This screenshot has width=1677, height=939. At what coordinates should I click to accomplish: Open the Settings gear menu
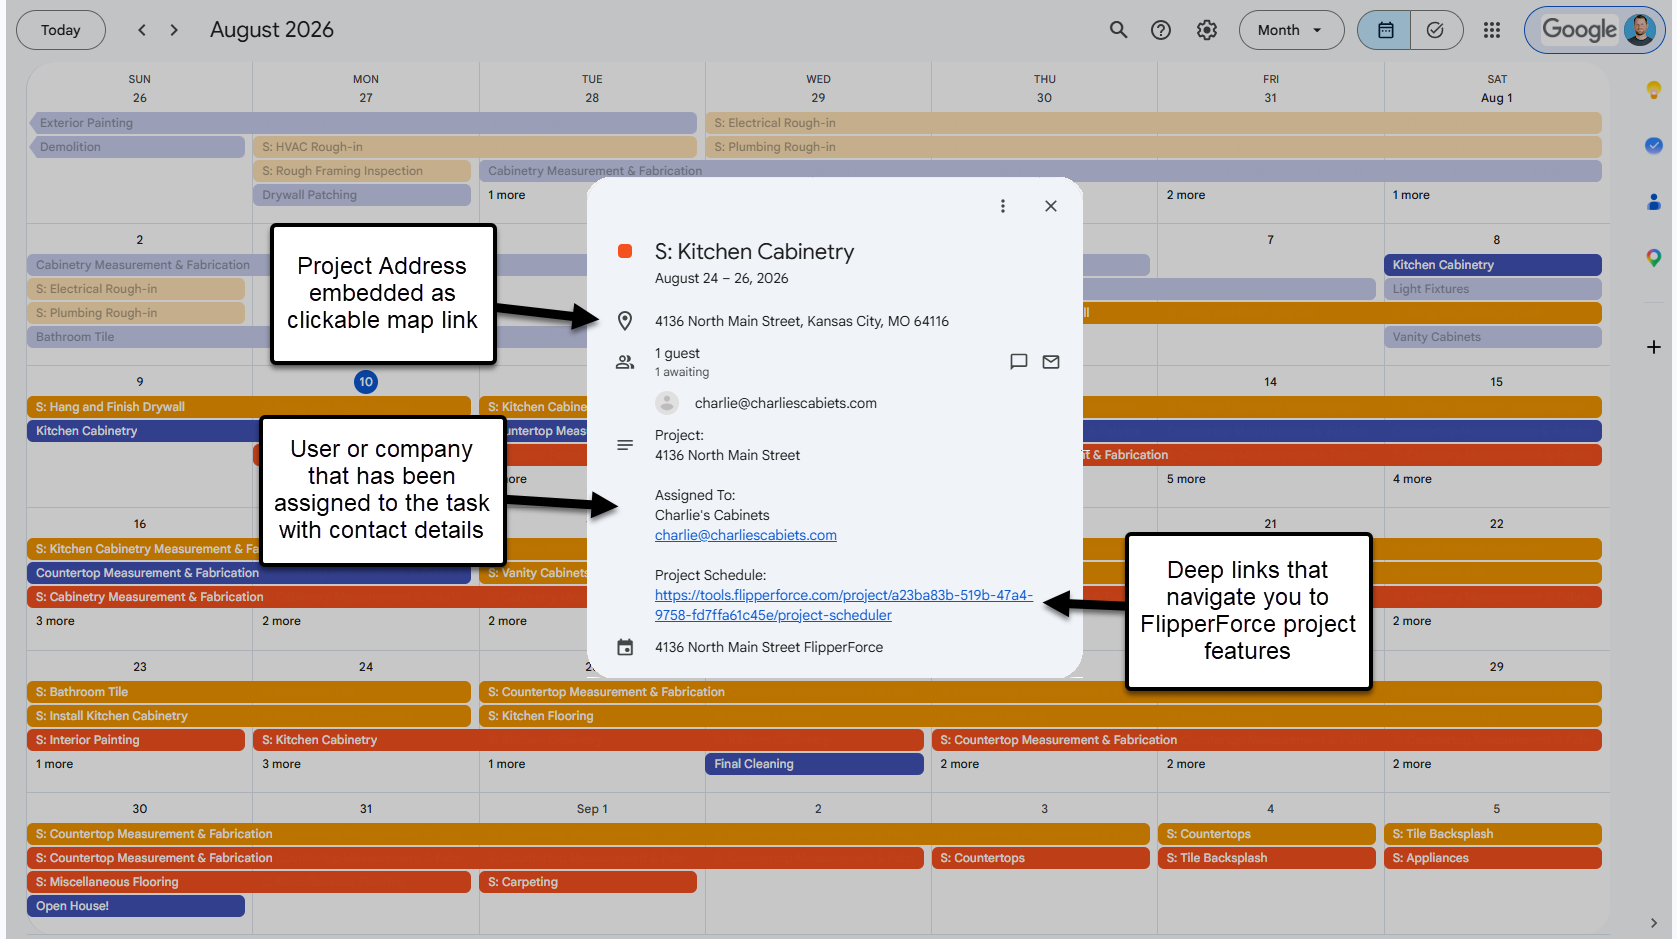1207,30
